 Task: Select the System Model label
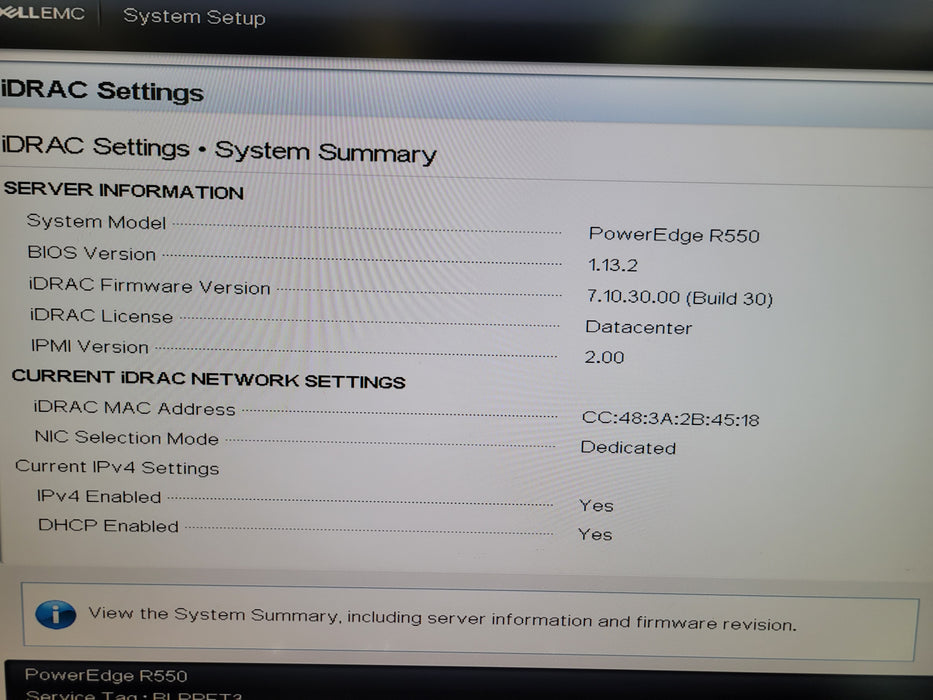pos(96,221)
